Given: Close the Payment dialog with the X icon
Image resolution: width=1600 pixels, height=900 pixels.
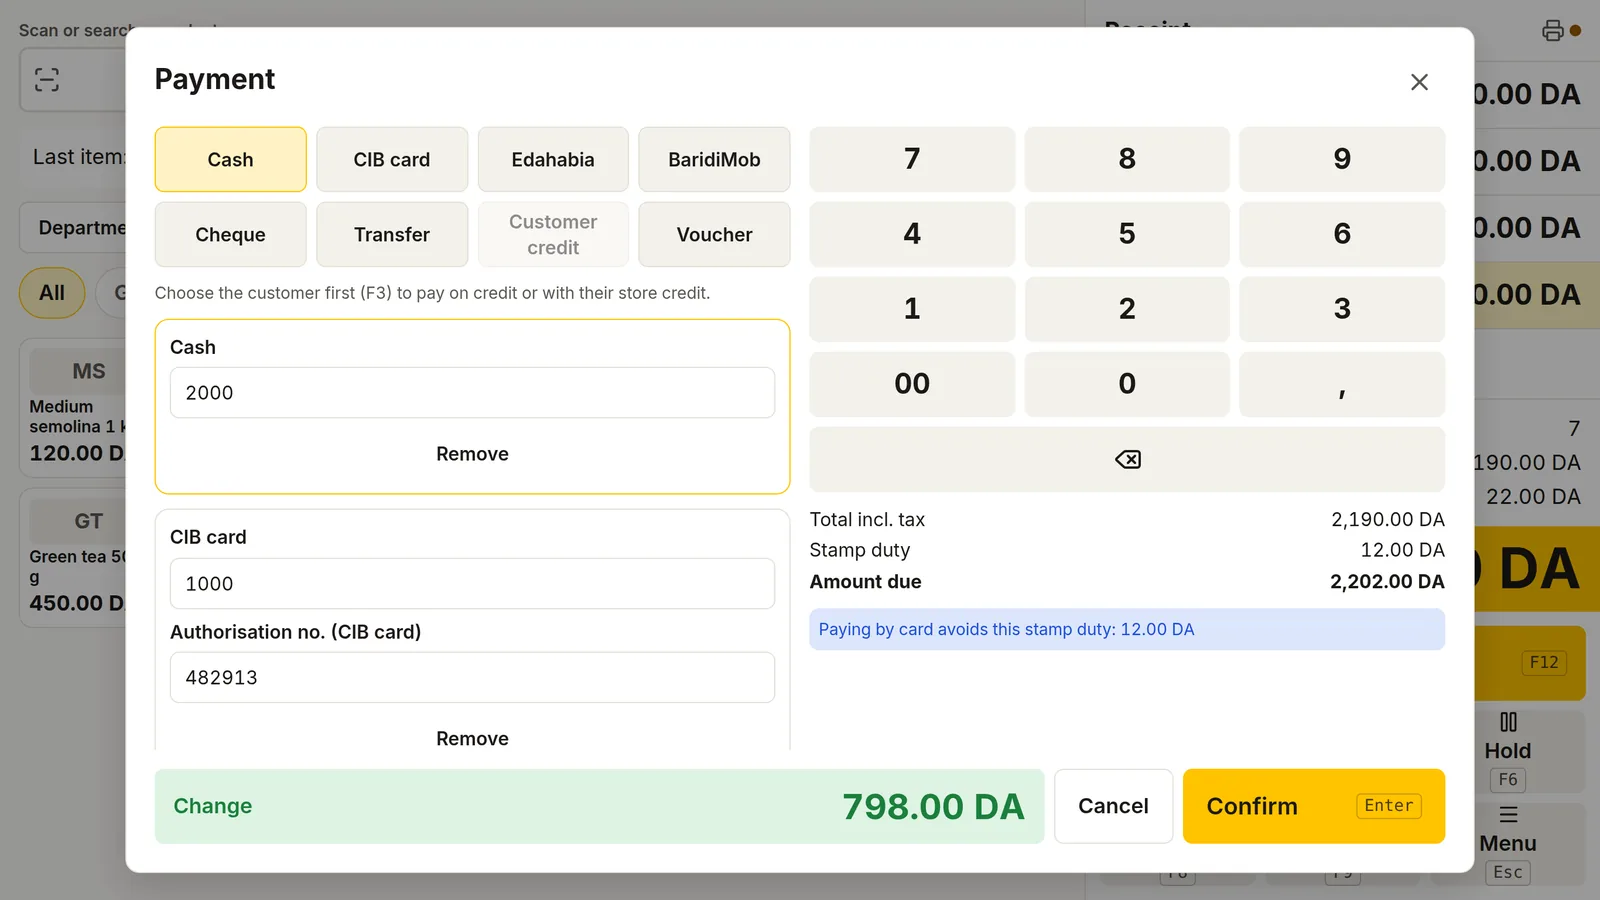Looking at the screenshot, I should point(1419,82).
